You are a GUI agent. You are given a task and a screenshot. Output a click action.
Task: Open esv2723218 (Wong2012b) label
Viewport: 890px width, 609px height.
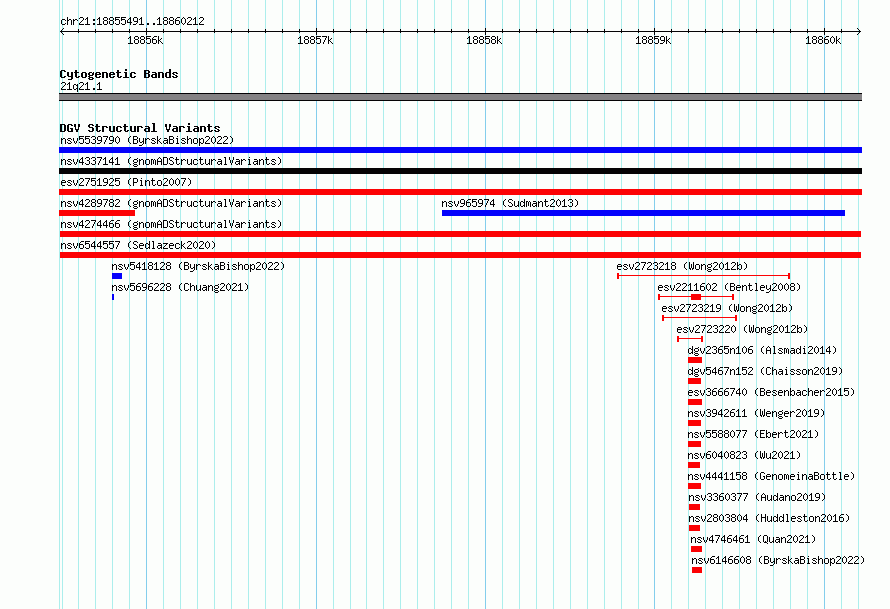[x=682, y=266]
